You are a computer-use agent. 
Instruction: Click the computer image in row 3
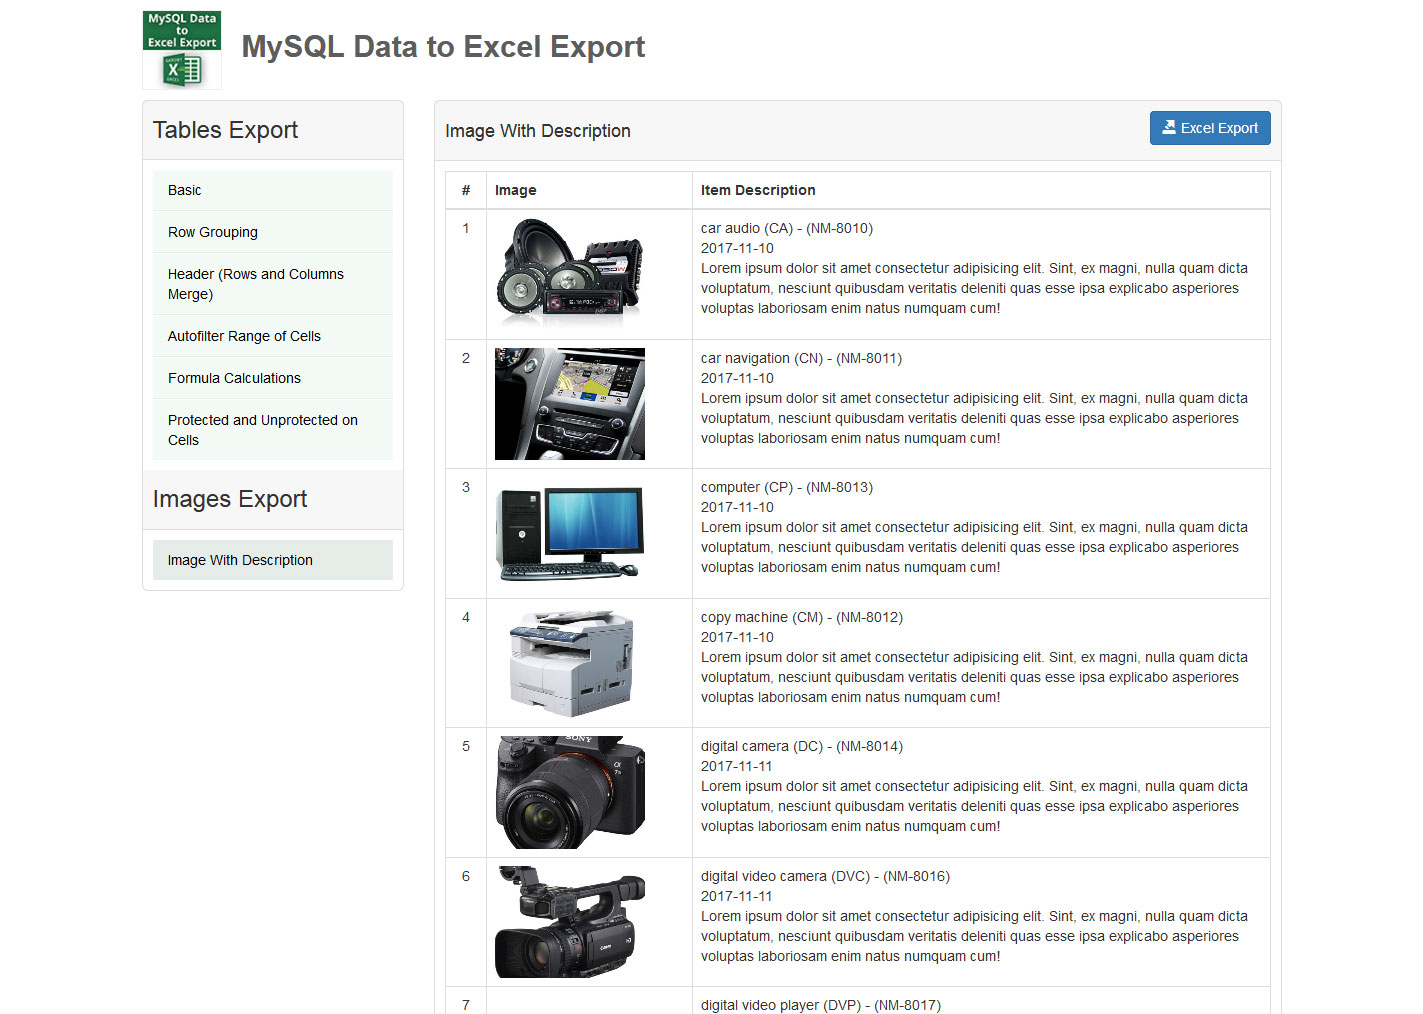pos(569,533)
